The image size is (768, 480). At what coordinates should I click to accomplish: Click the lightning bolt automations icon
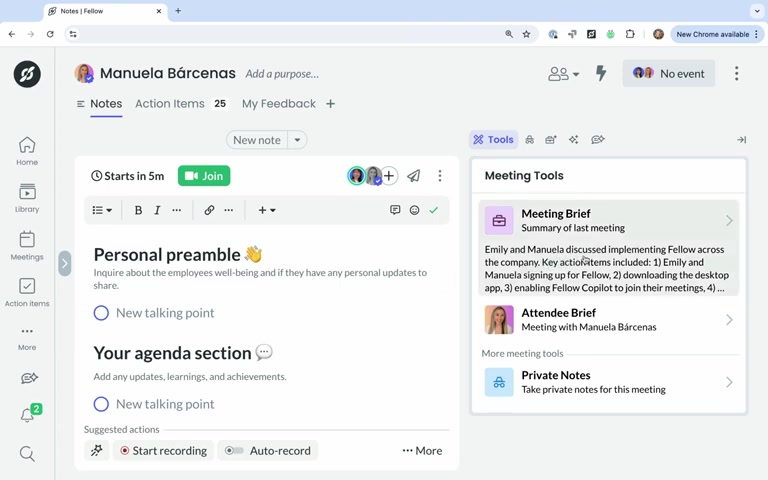[600, 73]
